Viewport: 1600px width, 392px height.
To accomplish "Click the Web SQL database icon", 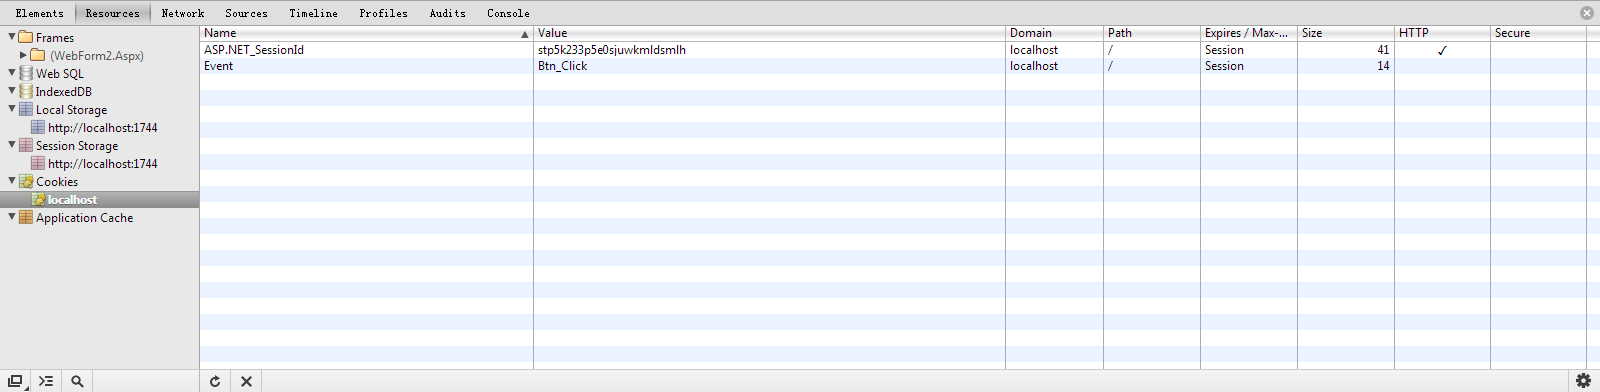I will 26,73.
